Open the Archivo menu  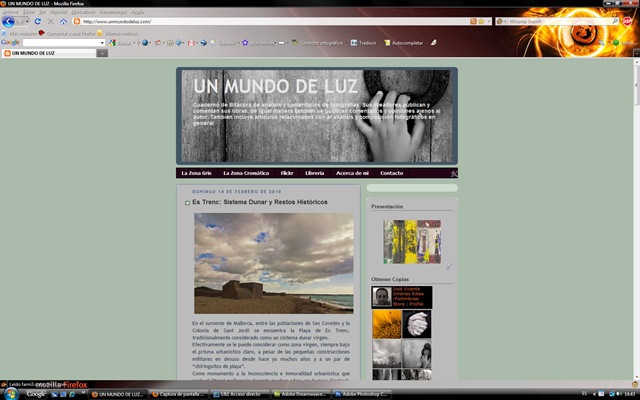point(11,12)
